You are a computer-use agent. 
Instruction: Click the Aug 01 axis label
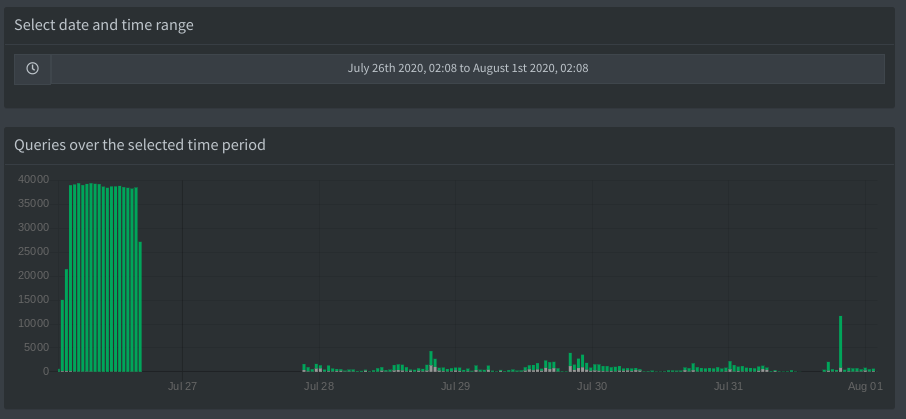pyautogui.click(x=866, y=387)
